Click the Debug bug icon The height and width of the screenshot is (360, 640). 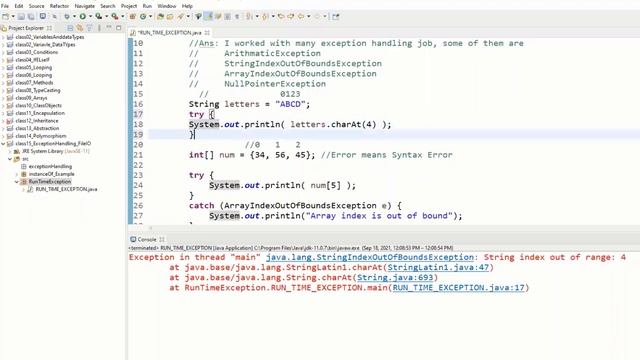coord(67,16)
